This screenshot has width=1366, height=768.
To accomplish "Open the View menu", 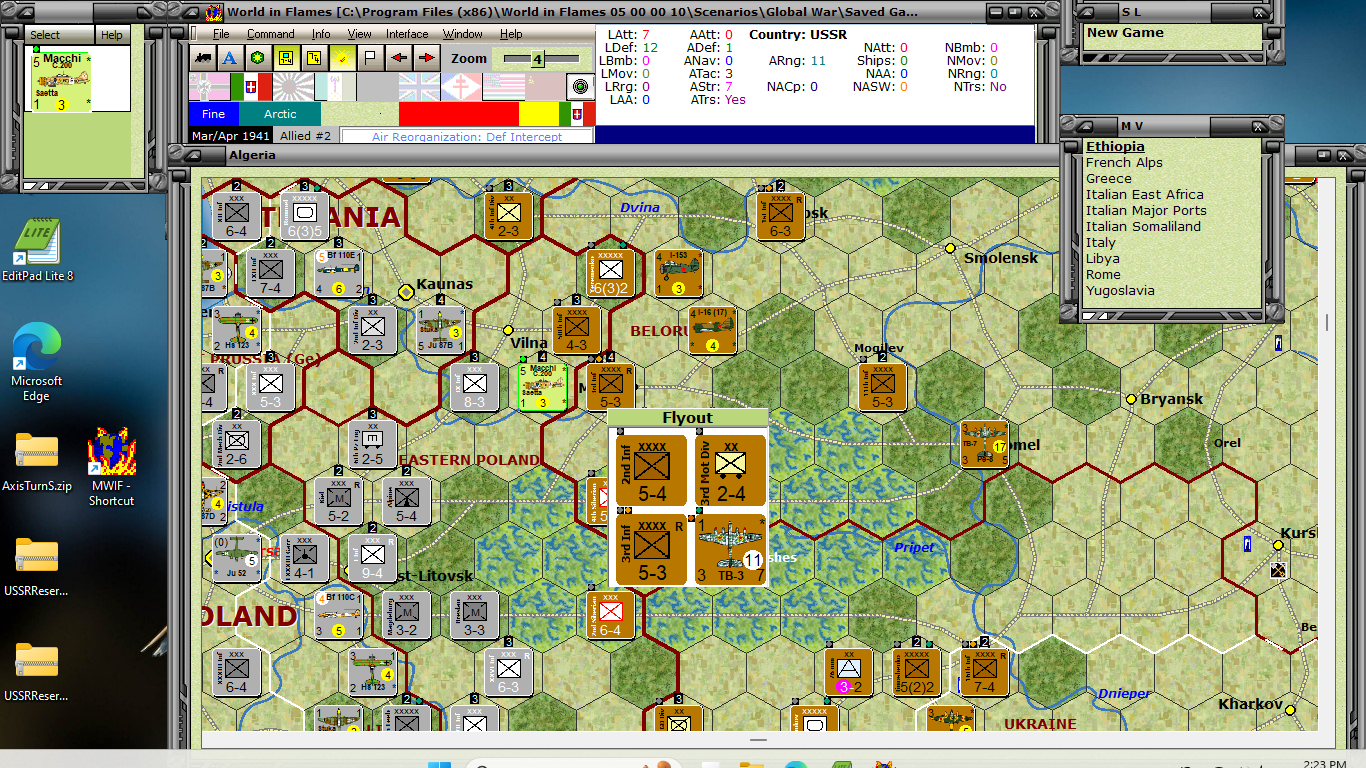I will click(x=359, y=34).
